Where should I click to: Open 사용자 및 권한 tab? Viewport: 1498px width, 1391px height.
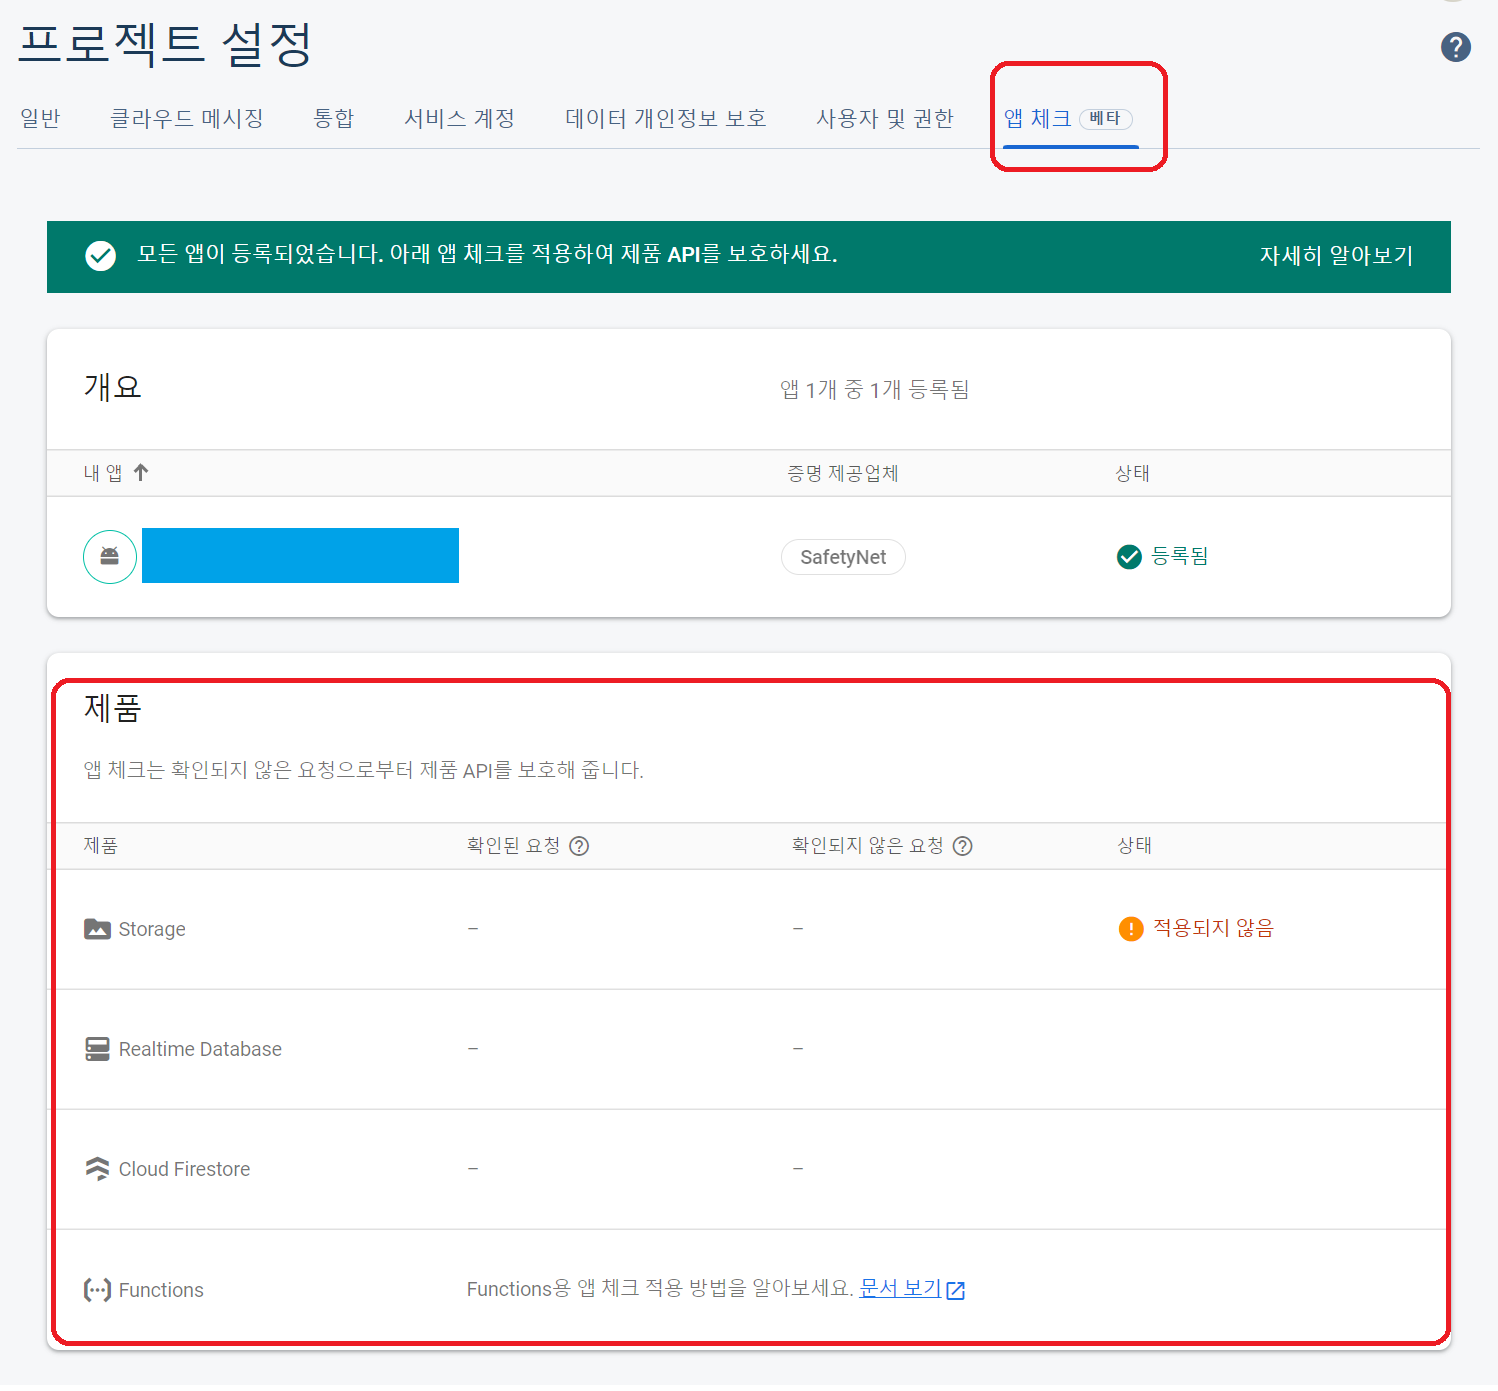tap(884, 119)
